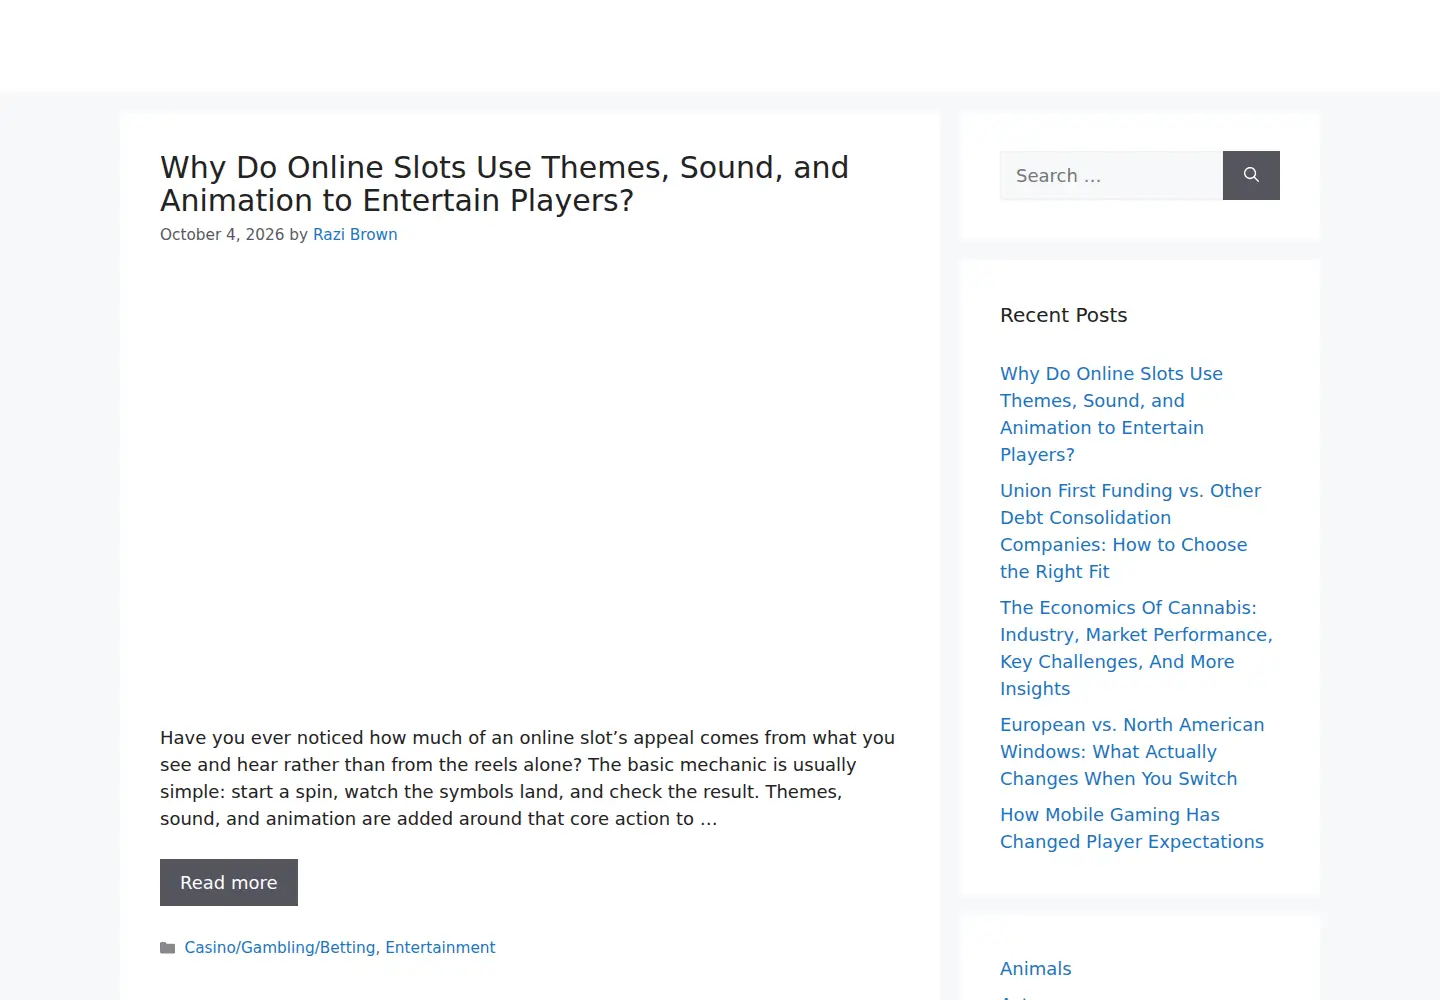The width and height of the screenshot is (1440, 1000).
Task: Open Casino/Gambling/Betting category link
Action: point(280,947)
